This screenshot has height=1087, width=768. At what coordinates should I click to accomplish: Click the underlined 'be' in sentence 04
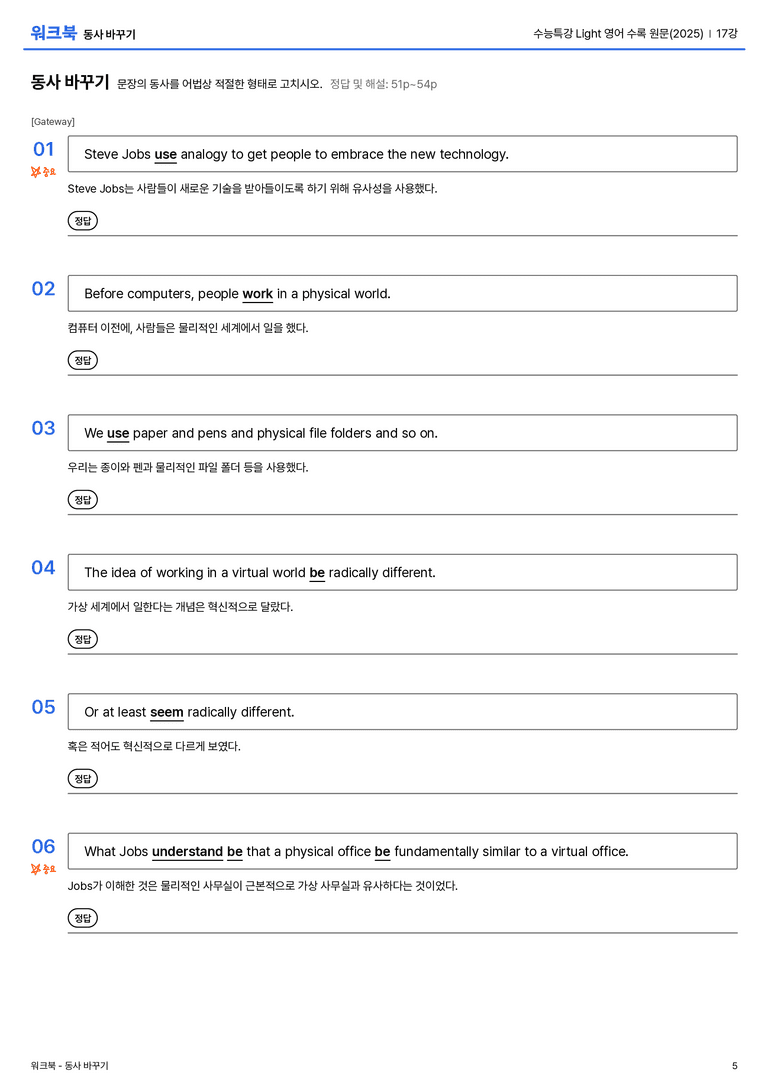(x=317, y=573)
